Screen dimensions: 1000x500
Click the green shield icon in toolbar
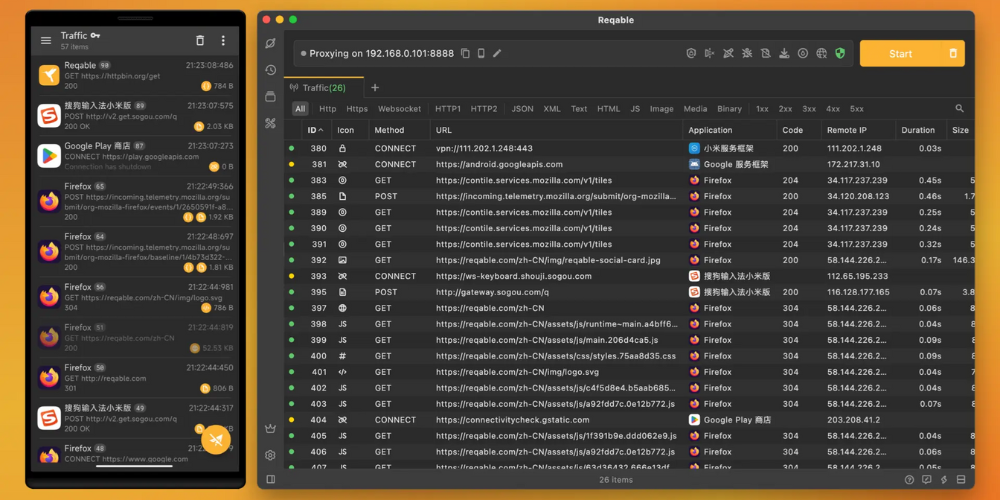tap(840, 53)
